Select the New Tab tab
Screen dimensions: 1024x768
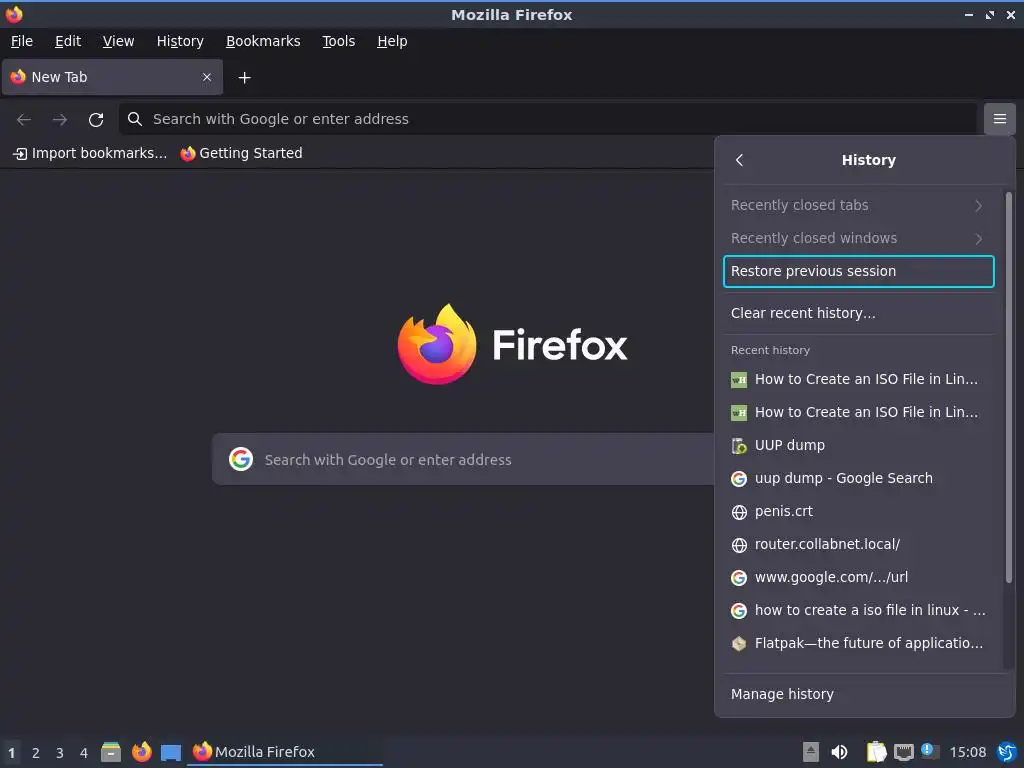113,77
